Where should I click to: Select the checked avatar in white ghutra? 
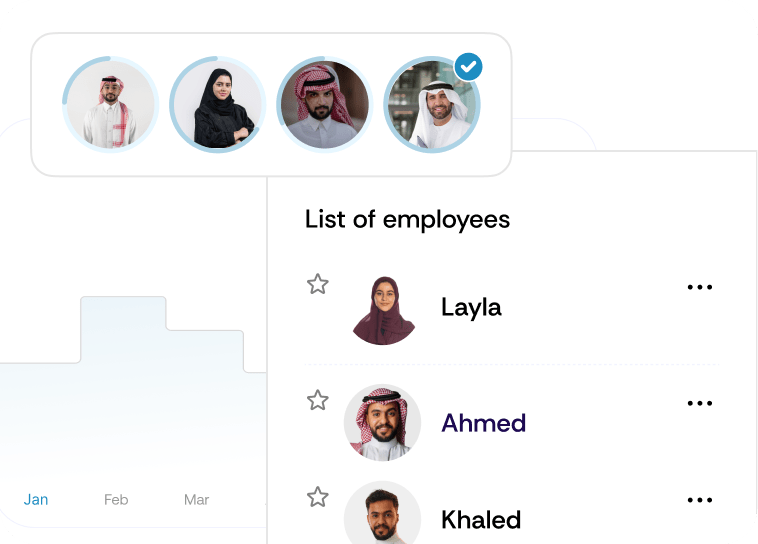[x=431, y=106]
